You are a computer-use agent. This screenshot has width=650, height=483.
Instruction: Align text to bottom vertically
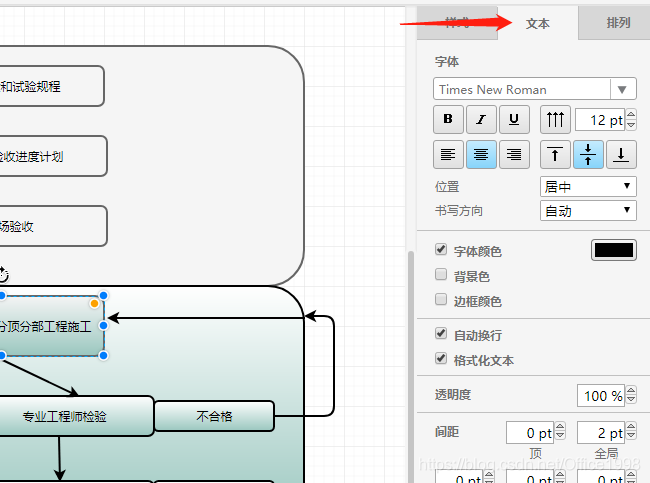tap(621, 155)
